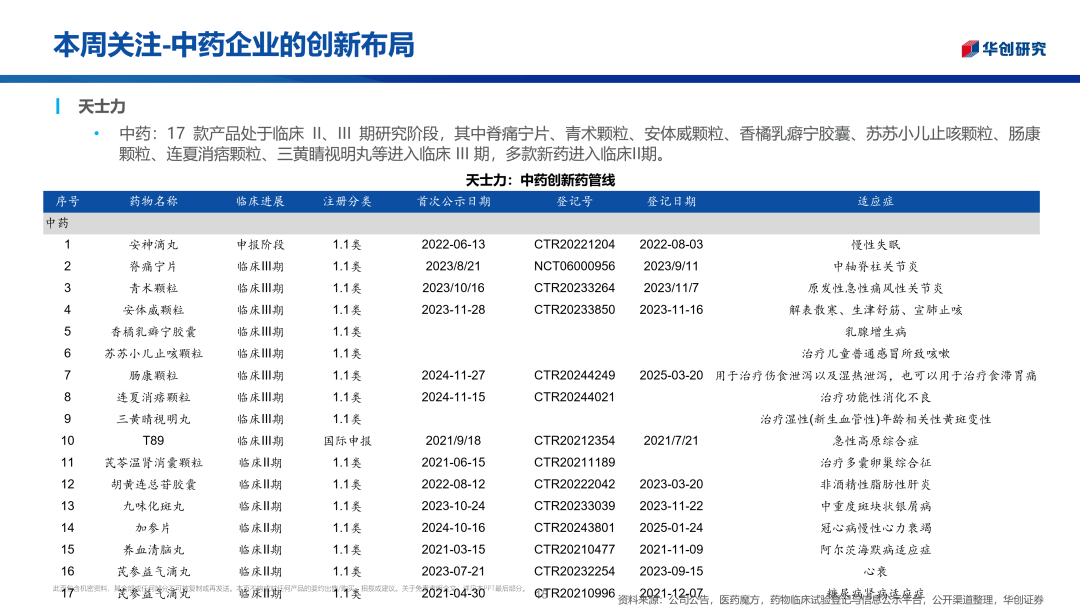Click registration number CTR20222042
This screenshot has width=1080, height=608.
[574, 484]
